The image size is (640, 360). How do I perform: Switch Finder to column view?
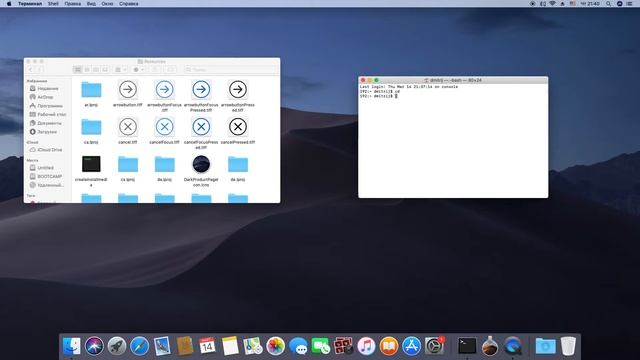coord(96,70)
